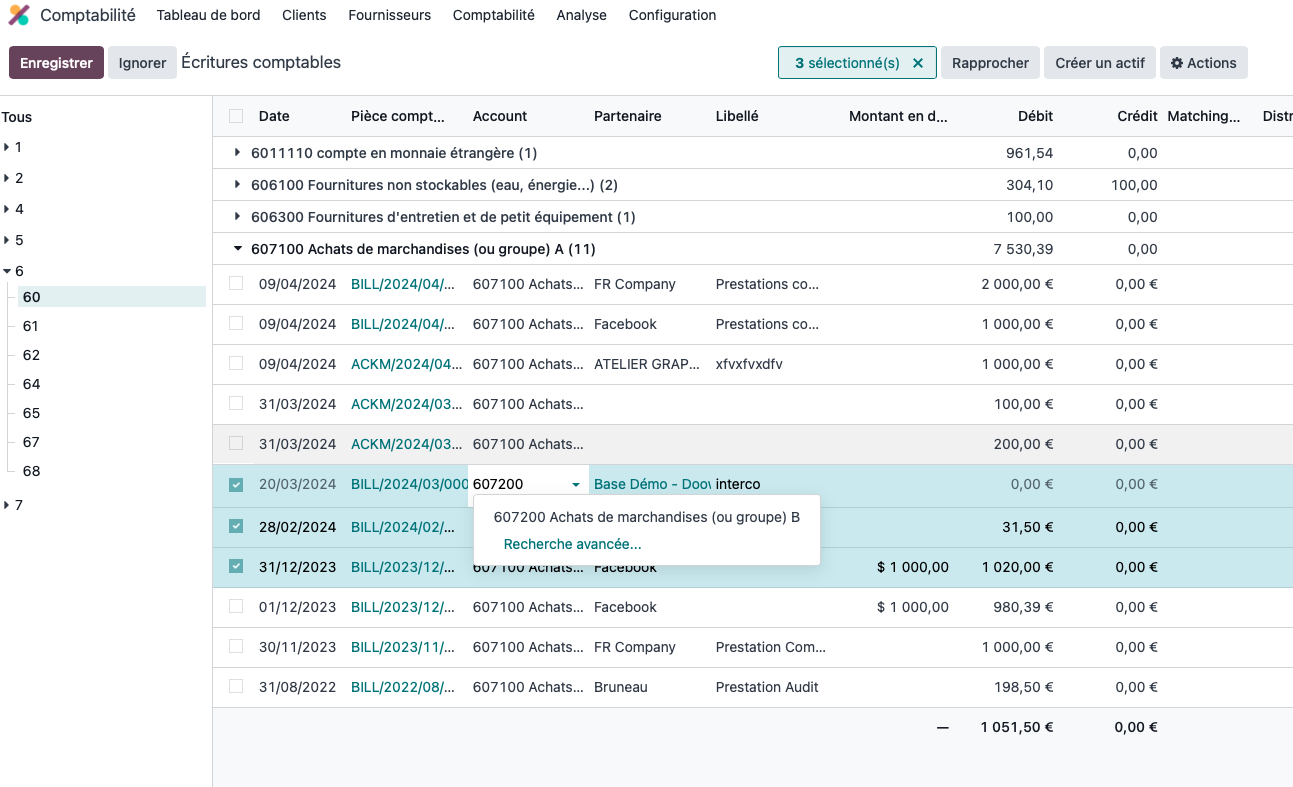The image size is (1293, 787).
Task: Sort by the Partenaire column header
Action: point(628,116)
